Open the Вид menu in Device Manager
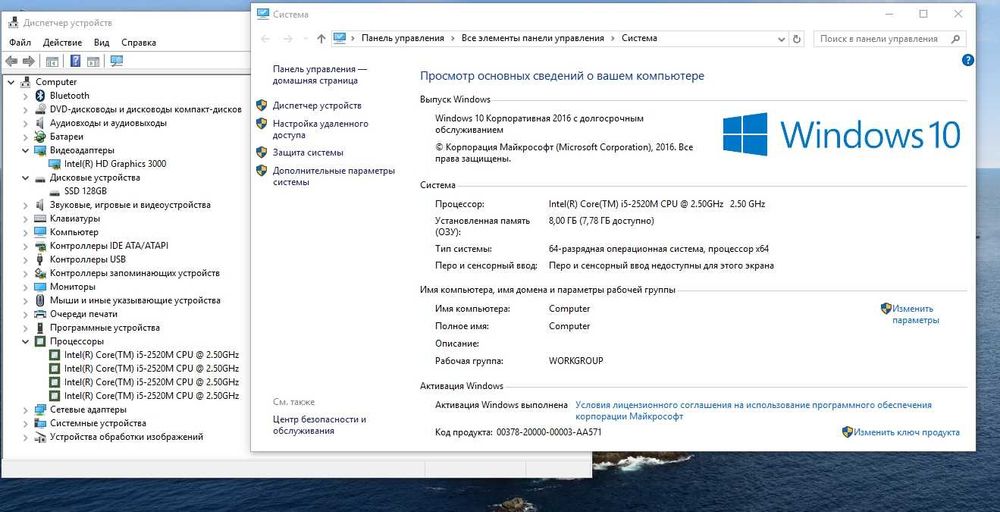This screenshot has width=1000, height=512. [101, 43]
